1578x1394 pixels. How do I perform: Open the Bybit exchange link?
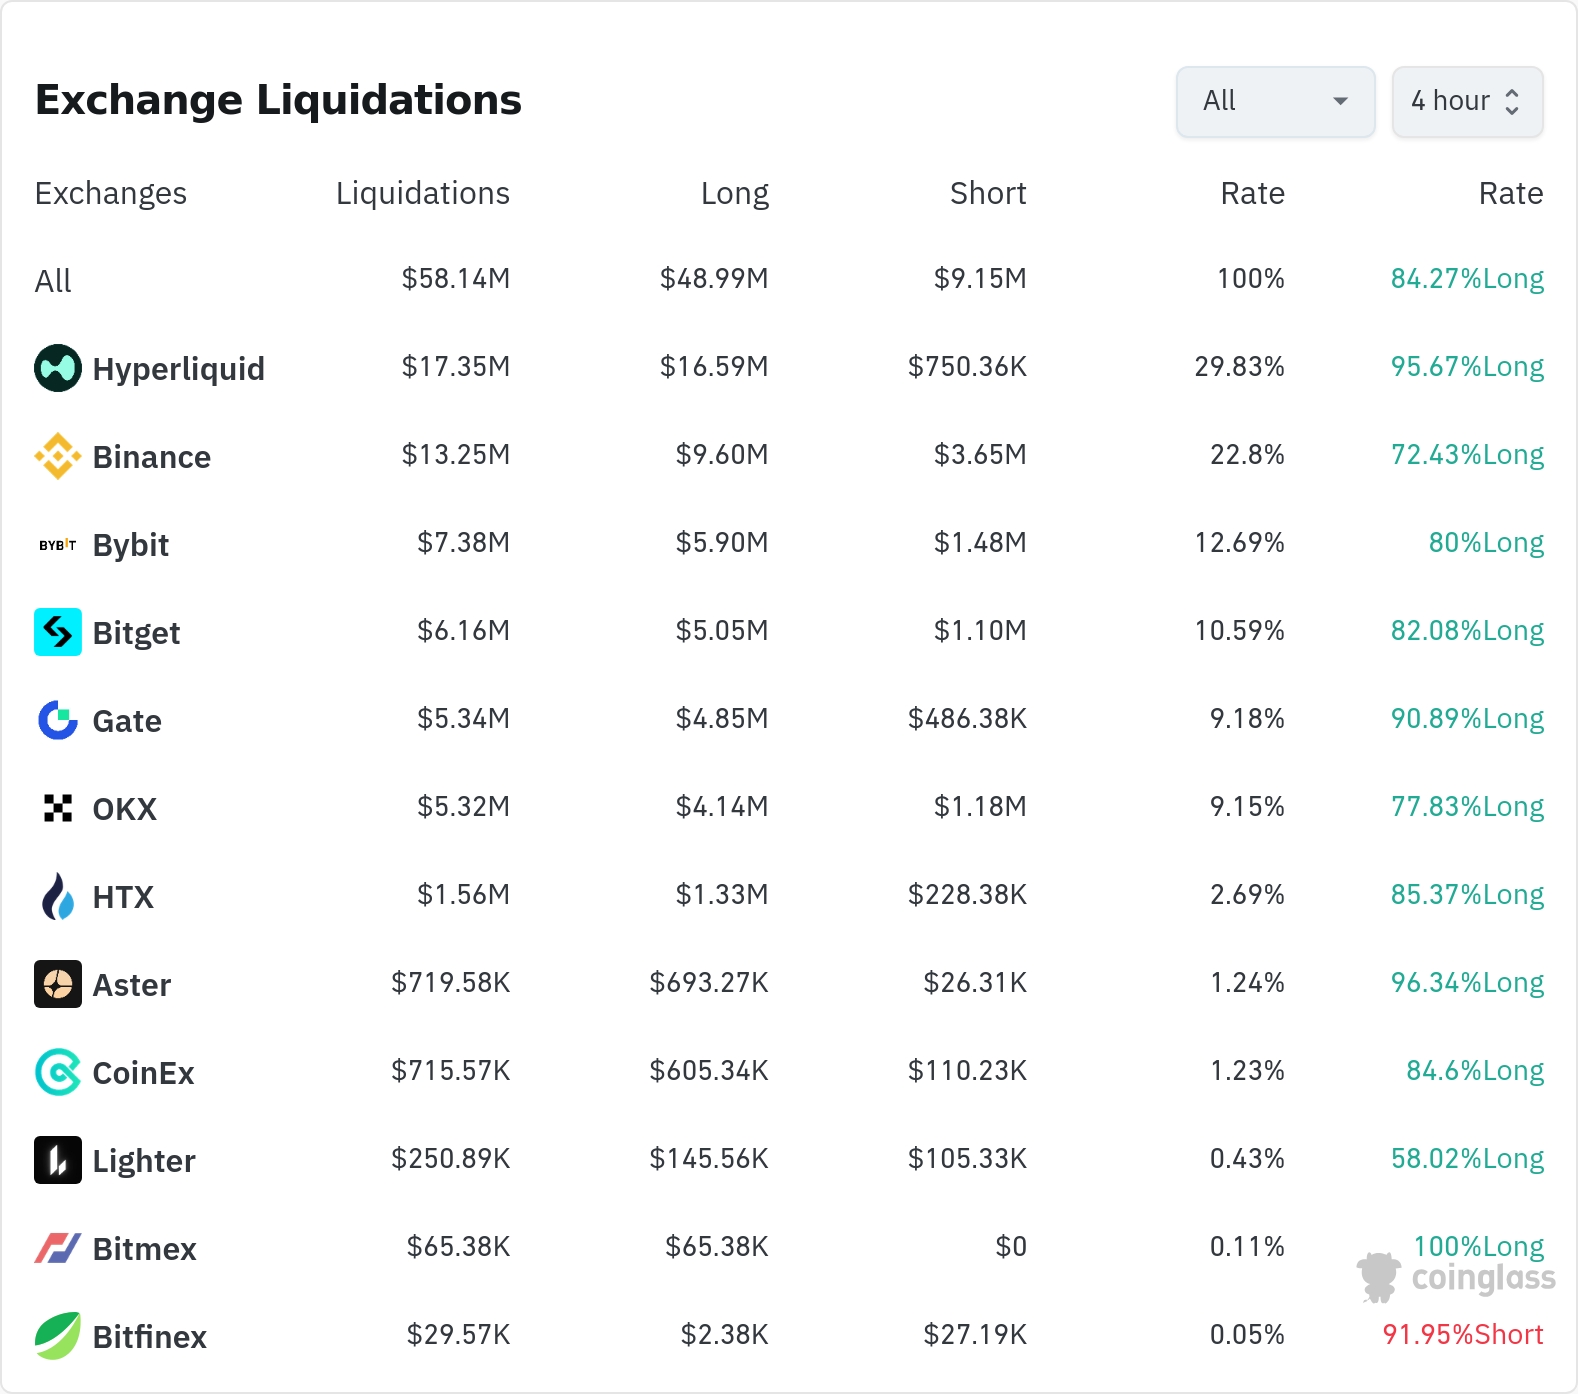coord(130,545)
